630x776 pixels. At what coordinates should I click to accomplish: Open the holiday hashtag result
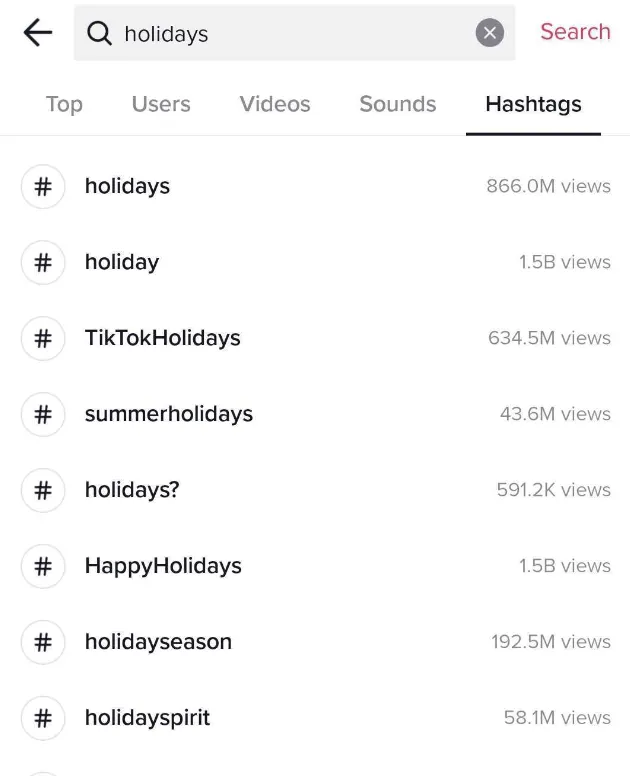tap(315, 262)
